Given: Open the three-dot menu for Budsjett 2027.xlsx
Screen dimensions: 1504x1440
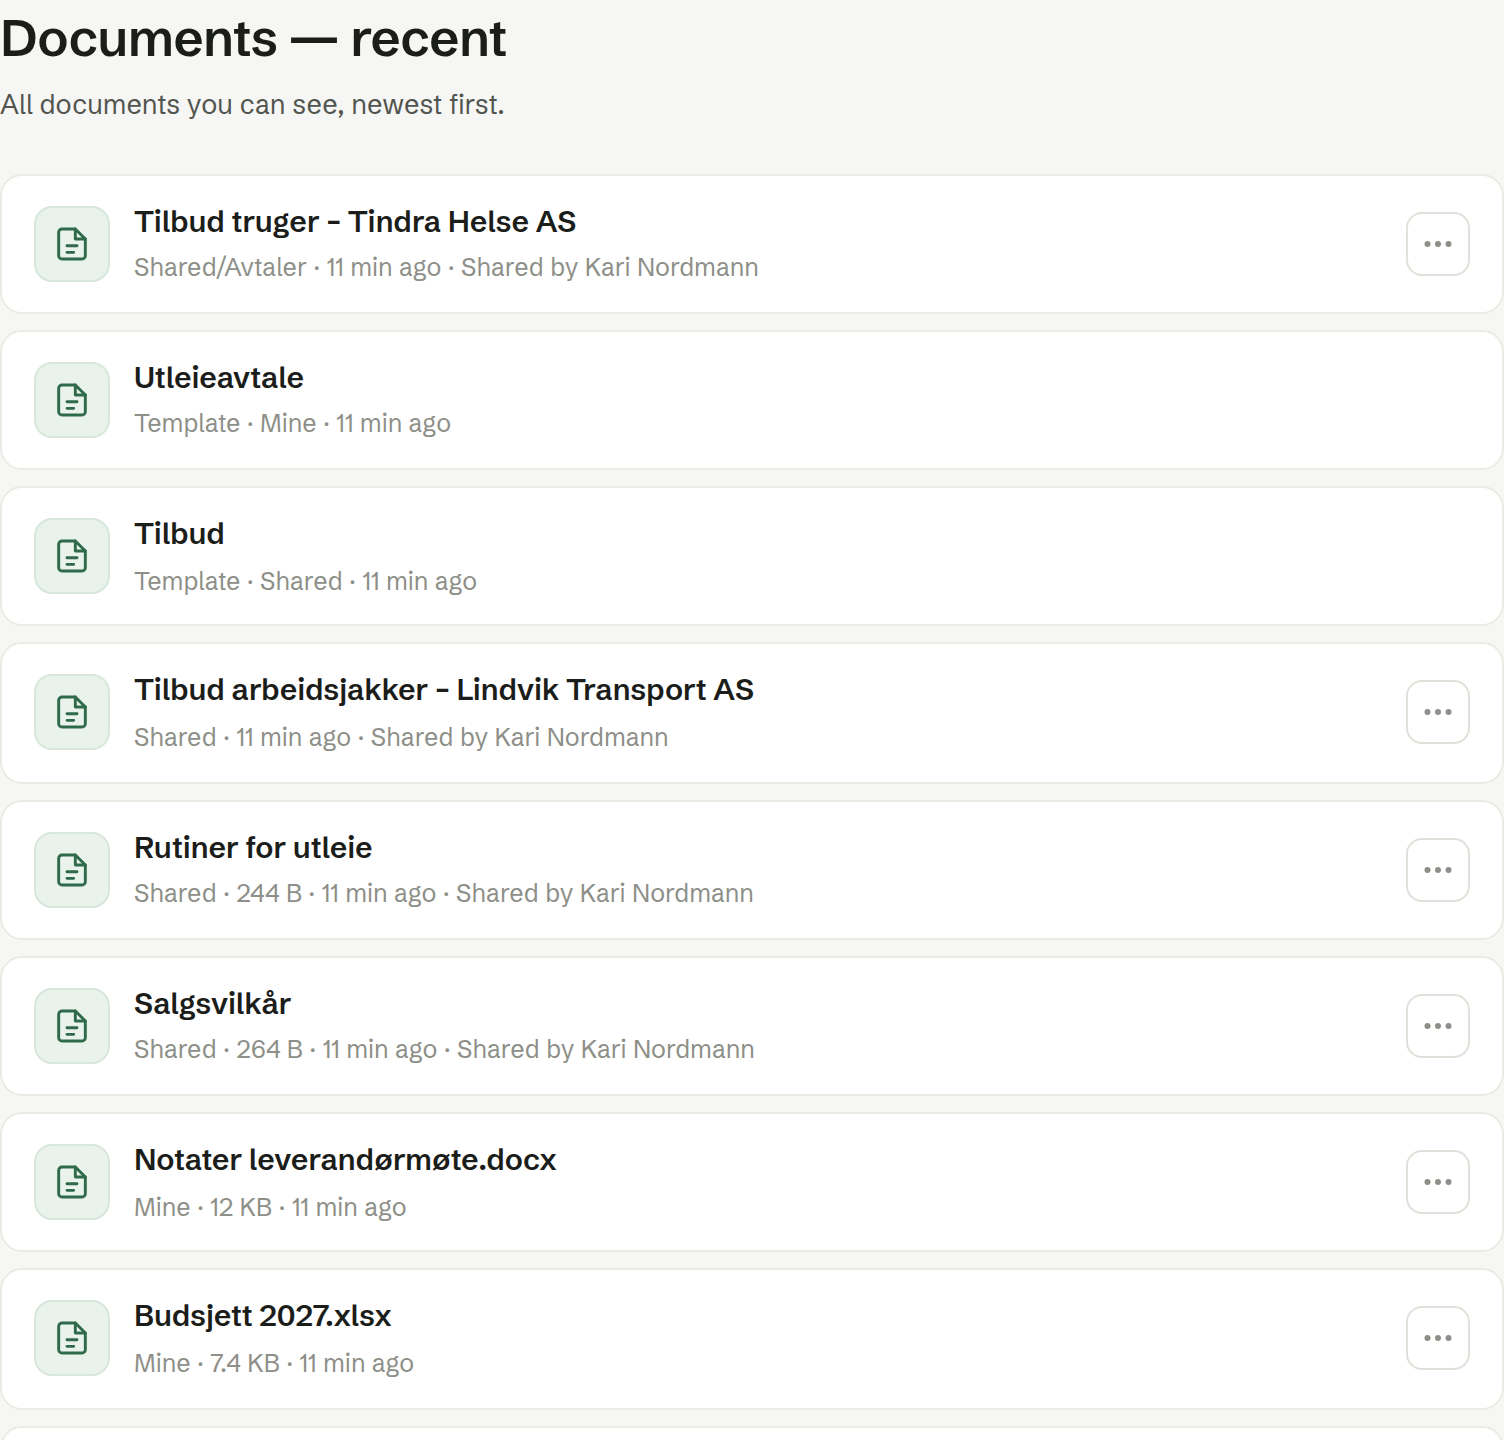Looking at the screenshot, I should pyautogui.click(x=1438, y=1338).
